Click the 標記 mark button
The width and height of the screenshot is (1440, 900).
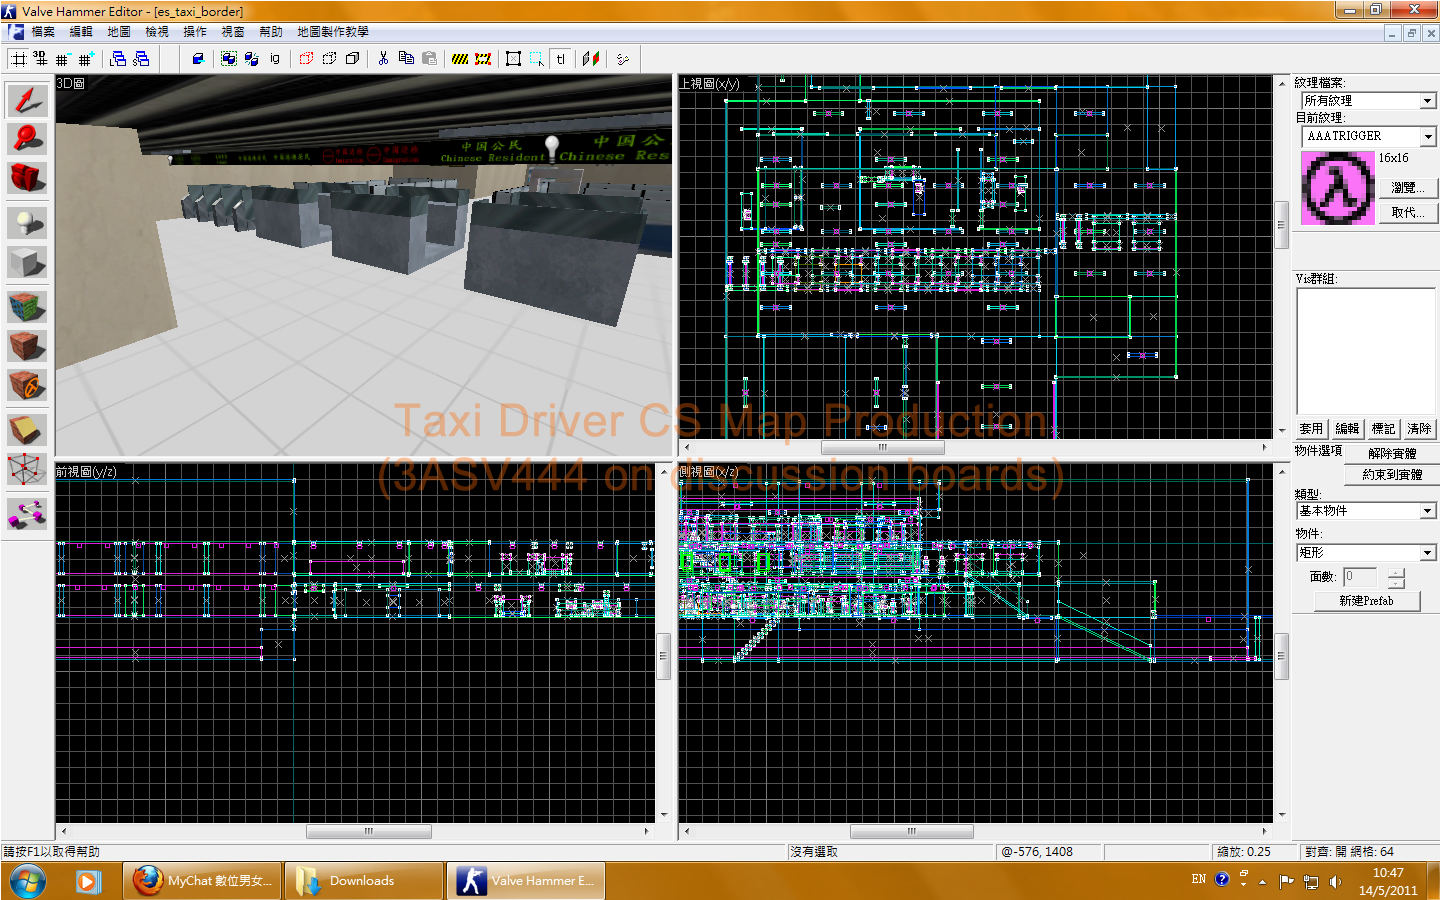(1383, 428)
